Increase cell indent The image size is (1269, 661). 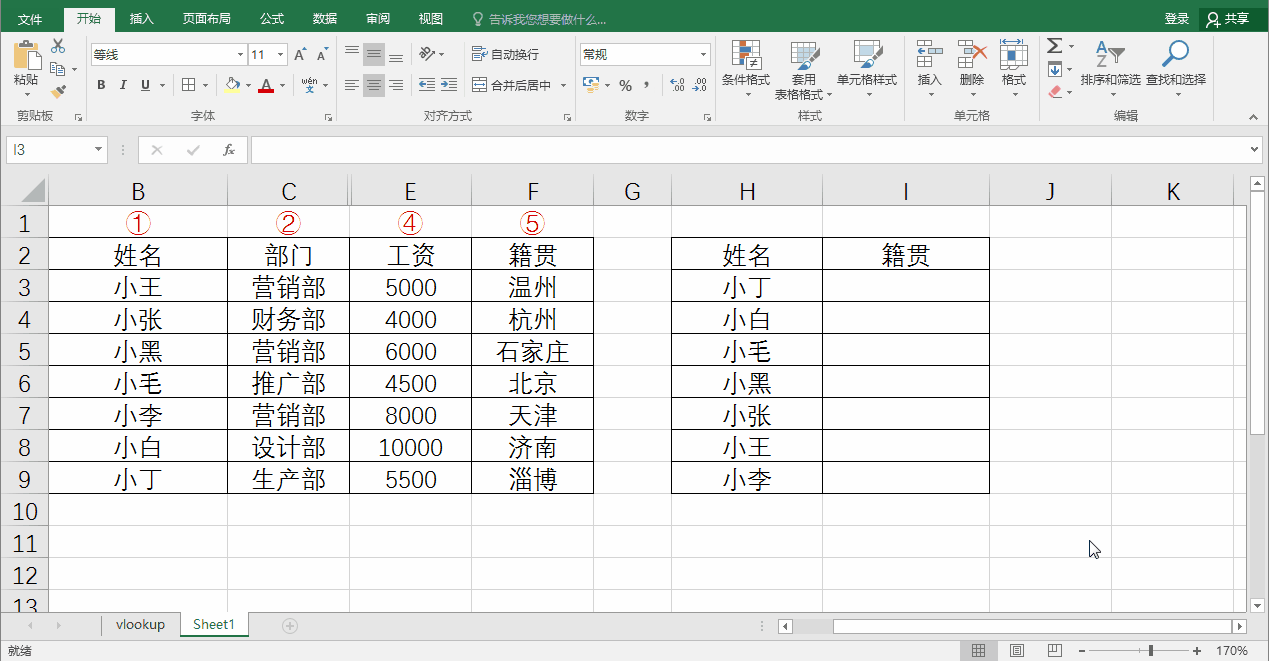point(449,86)
